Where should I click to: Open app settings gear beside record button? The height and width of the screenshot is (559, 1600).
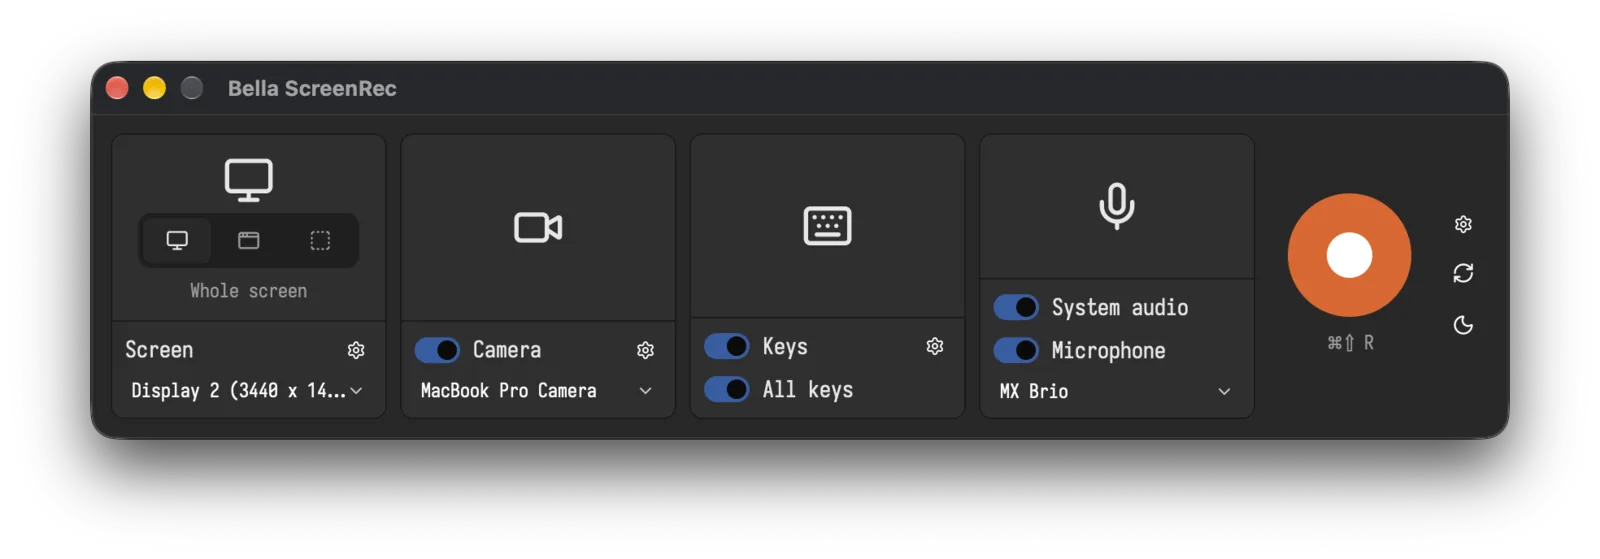click(1463, 224)
